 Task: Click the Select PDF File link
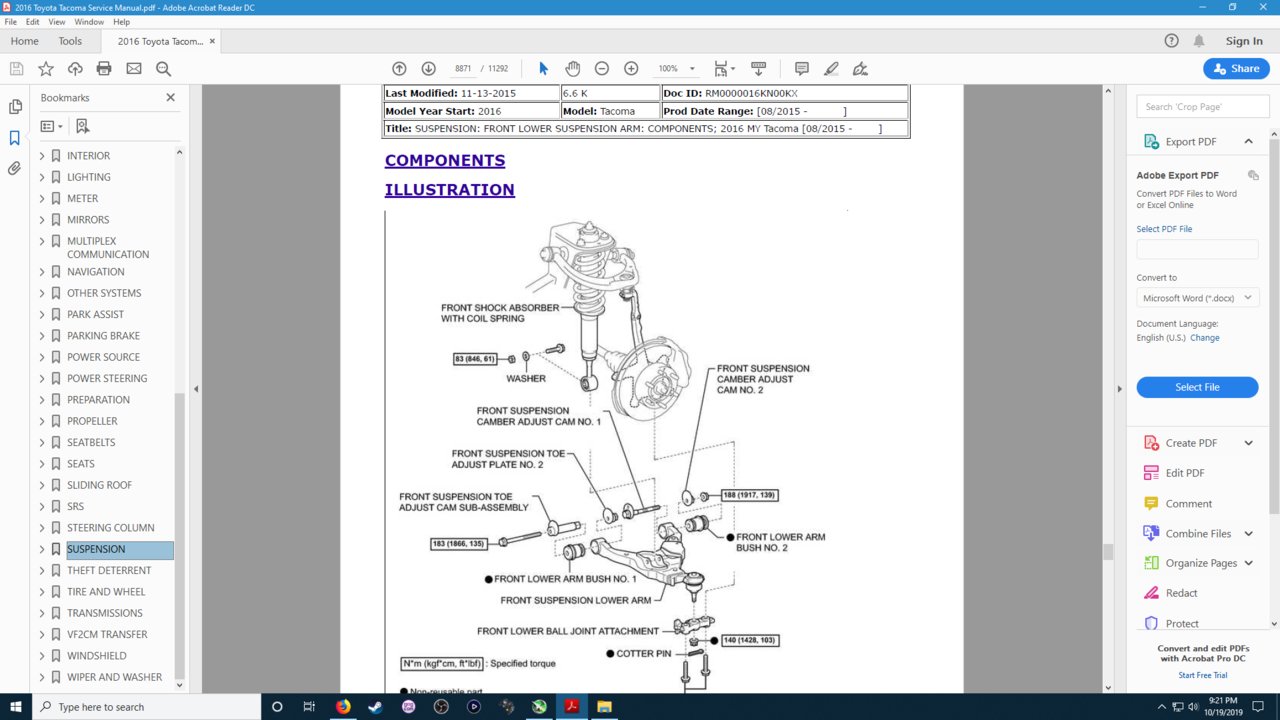point(1164,229)
